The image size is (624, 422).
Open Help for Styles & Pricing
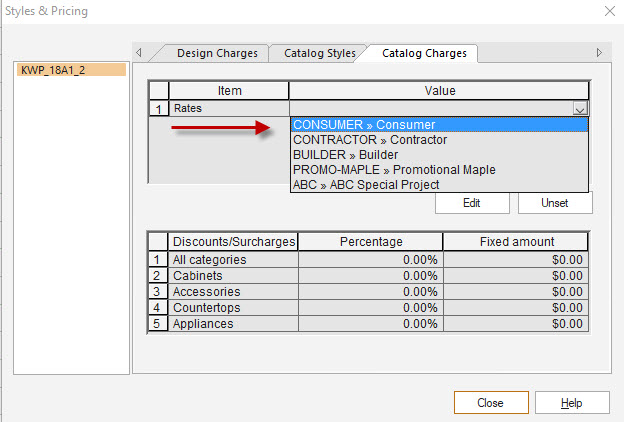pos(571,403)
